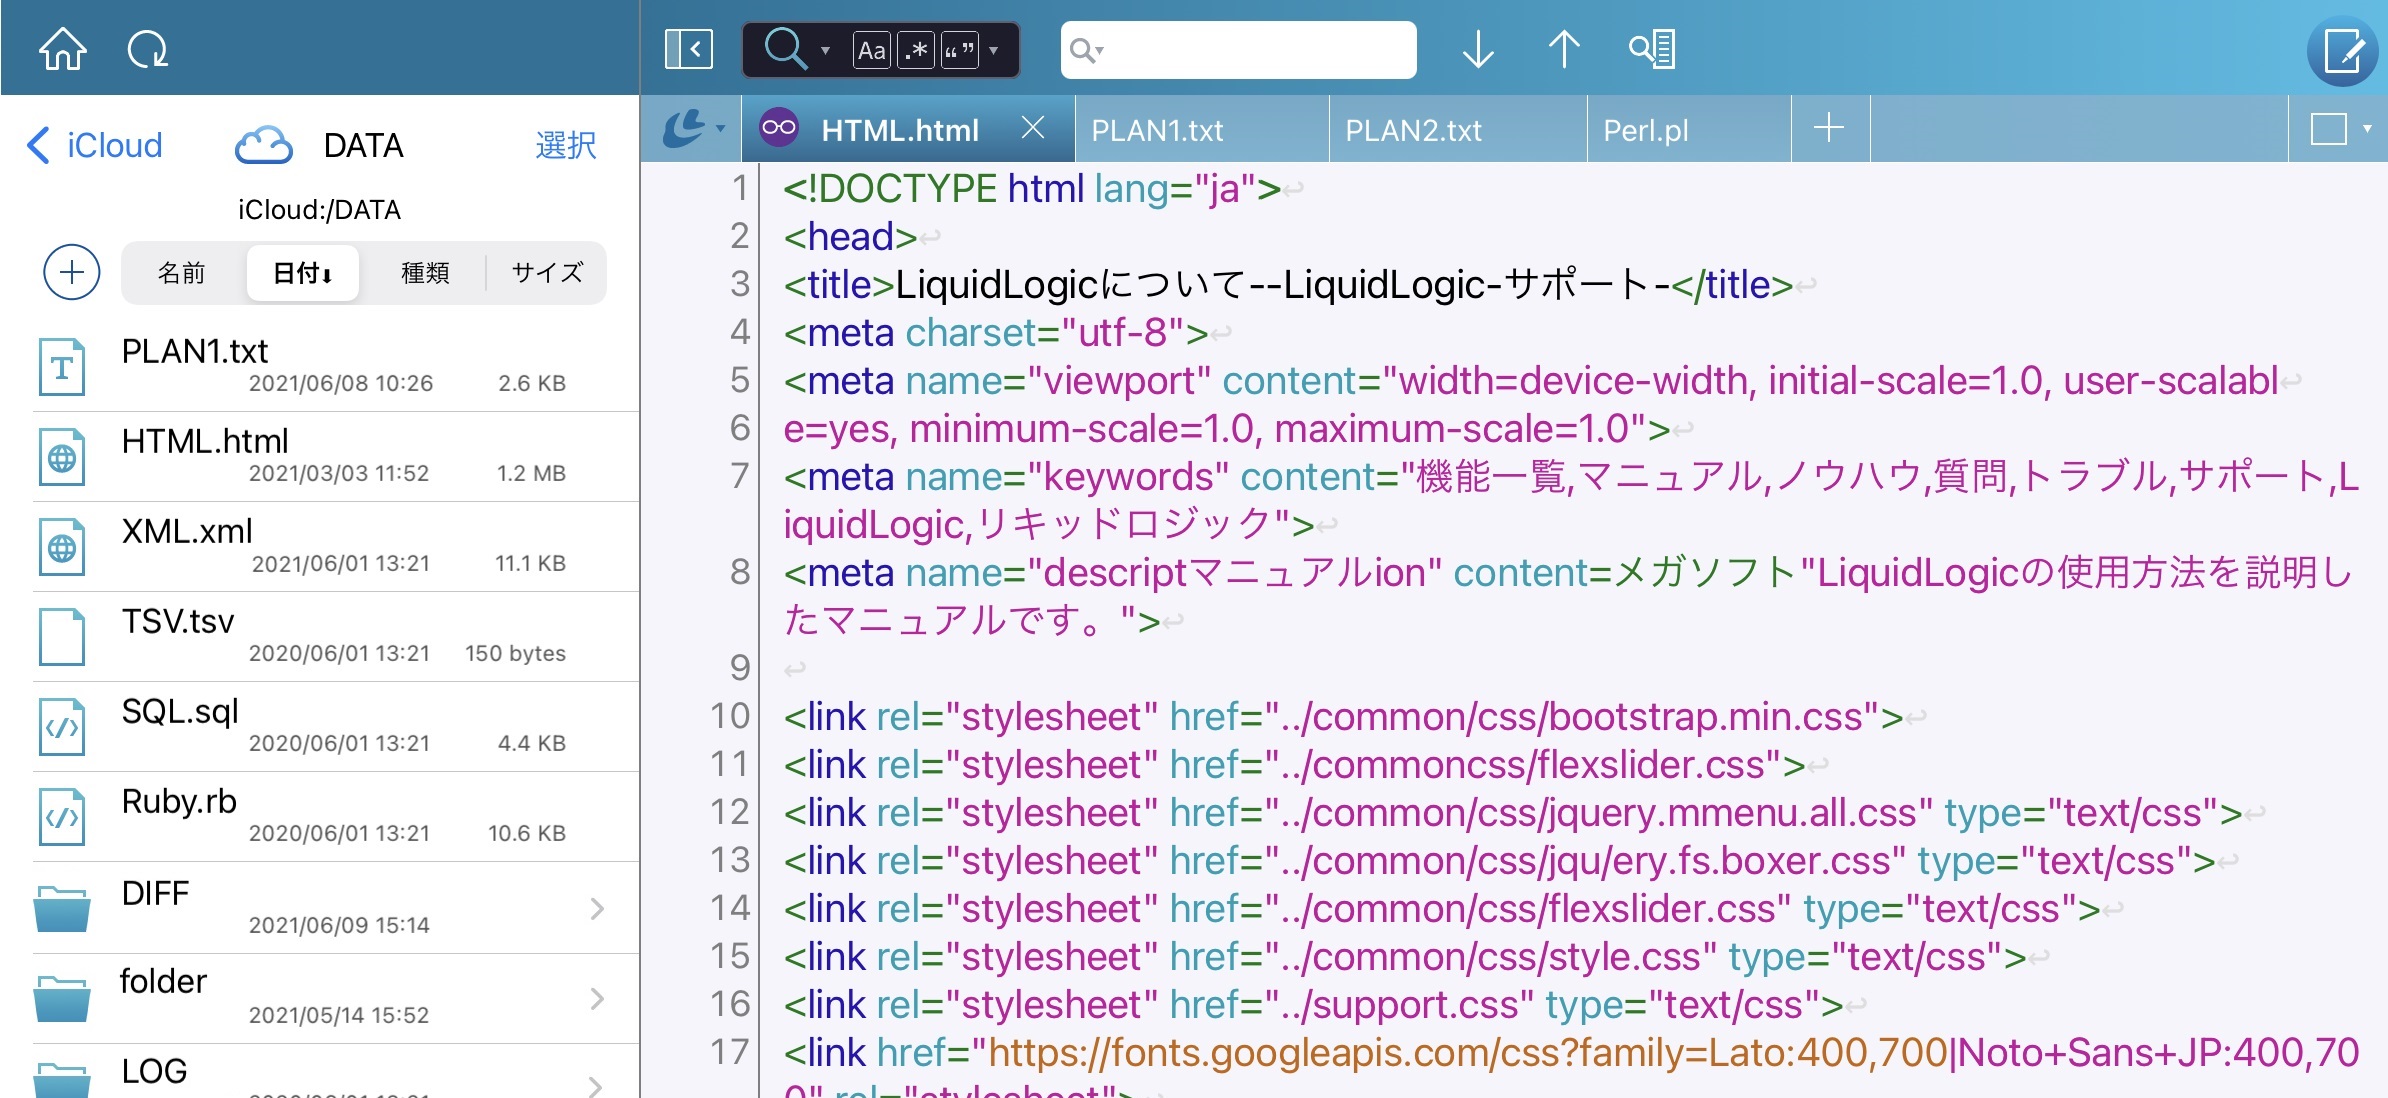The height and width of the screenshot is (1098, 2388).
Task: Jump to previous search result arrow
Action: pyautogui.click(x=1564, y=48)
